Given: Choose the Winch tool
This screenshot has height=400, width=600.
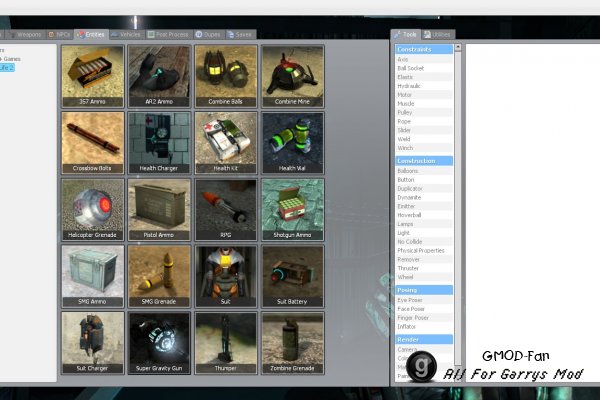Looking at the screenshot, I should click(424, 148).
